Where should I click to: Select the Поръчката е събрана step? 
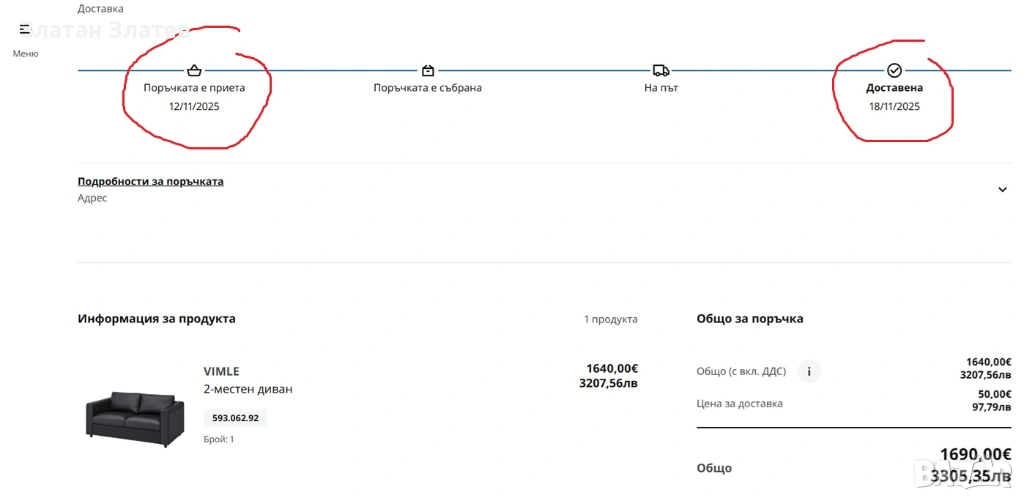(427, 88)
